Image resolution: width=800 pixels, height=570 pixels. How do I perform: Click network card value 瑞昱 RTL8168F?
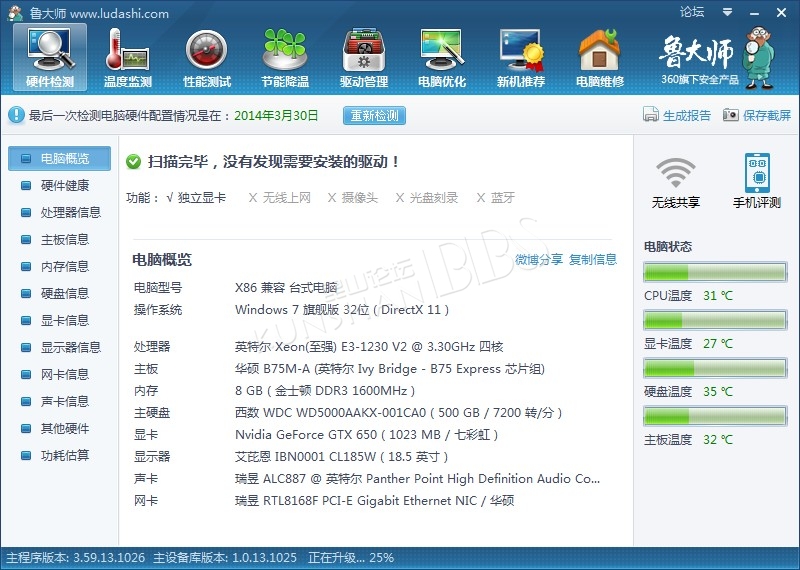[x=374, y=501]
